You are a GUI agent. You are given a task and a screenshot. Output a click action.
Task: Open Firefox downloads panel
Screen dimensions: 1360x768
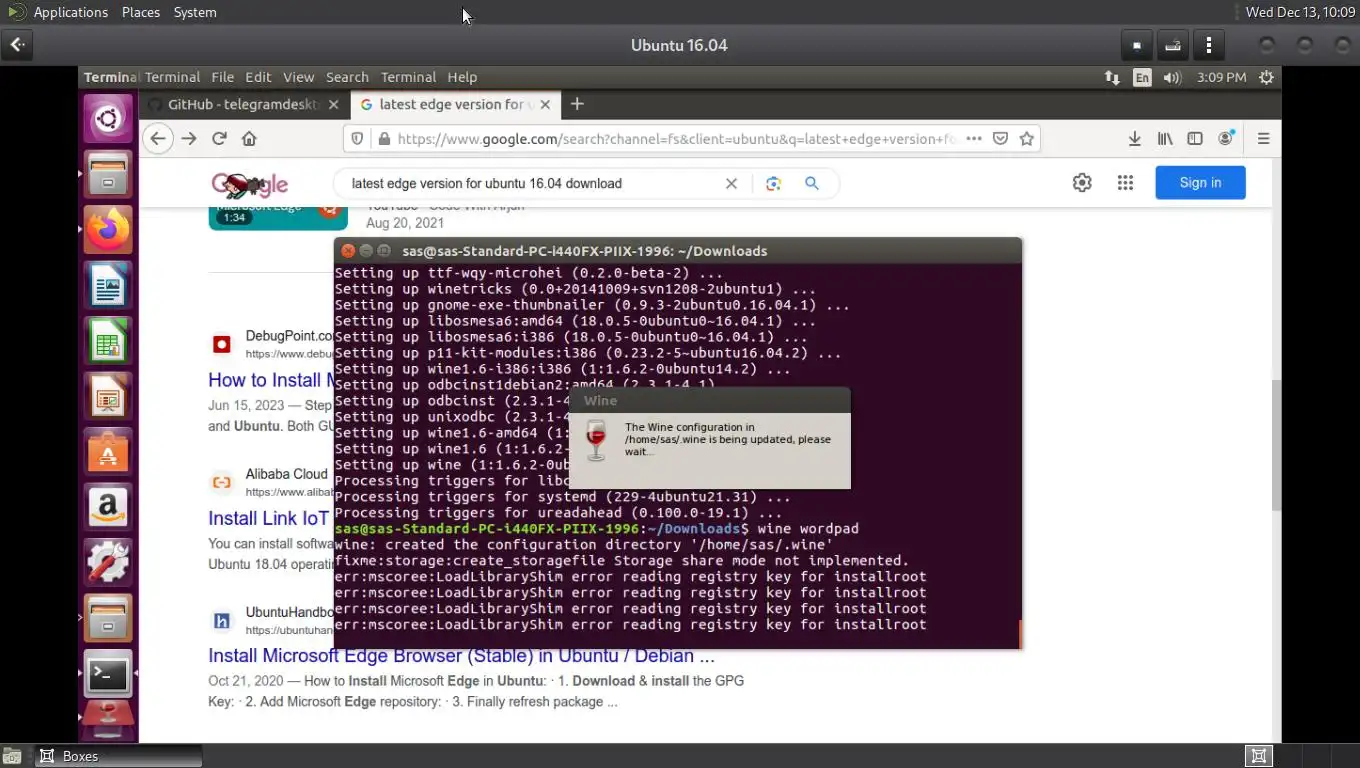1134,139
